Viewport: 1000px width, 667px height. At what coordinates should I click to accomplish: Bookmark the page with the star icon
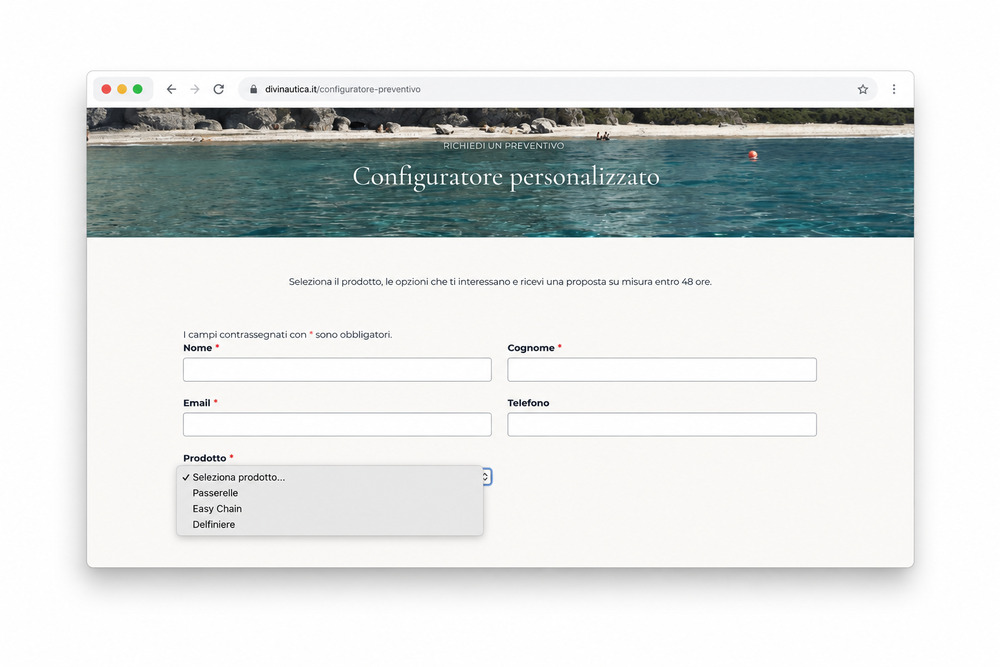tap(863, 89)
